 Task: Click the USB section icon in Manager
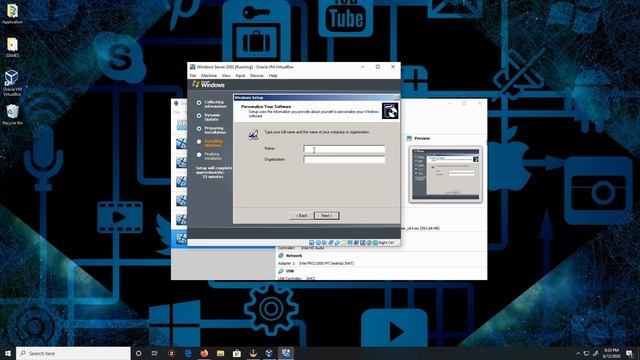pyautogui.click(x=281, y=271)
